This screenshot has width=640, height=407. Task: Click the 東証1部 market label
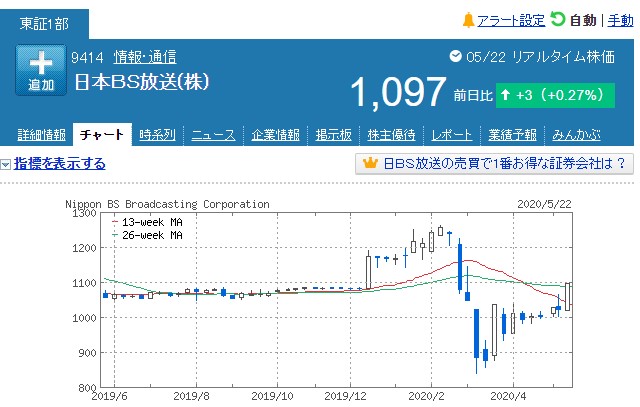[x=44, y=24]
